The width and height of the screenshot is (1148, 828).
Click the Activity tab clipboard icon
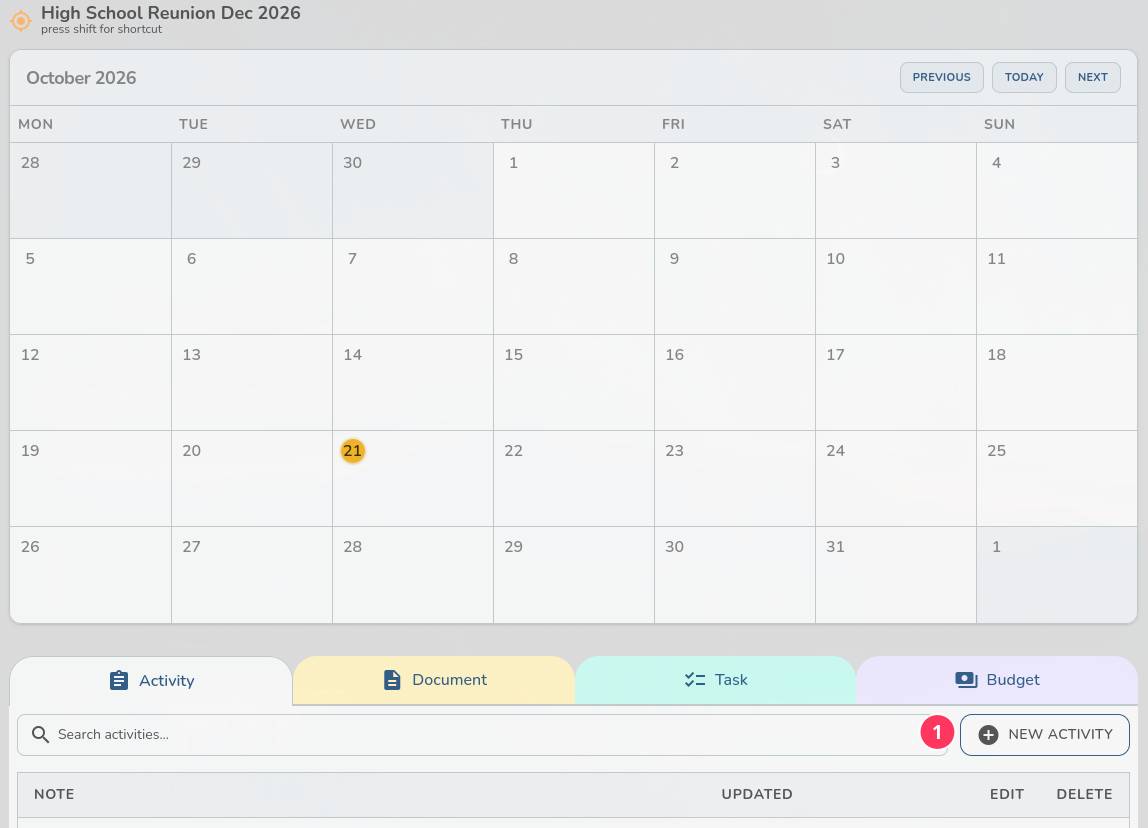(119, 680)
